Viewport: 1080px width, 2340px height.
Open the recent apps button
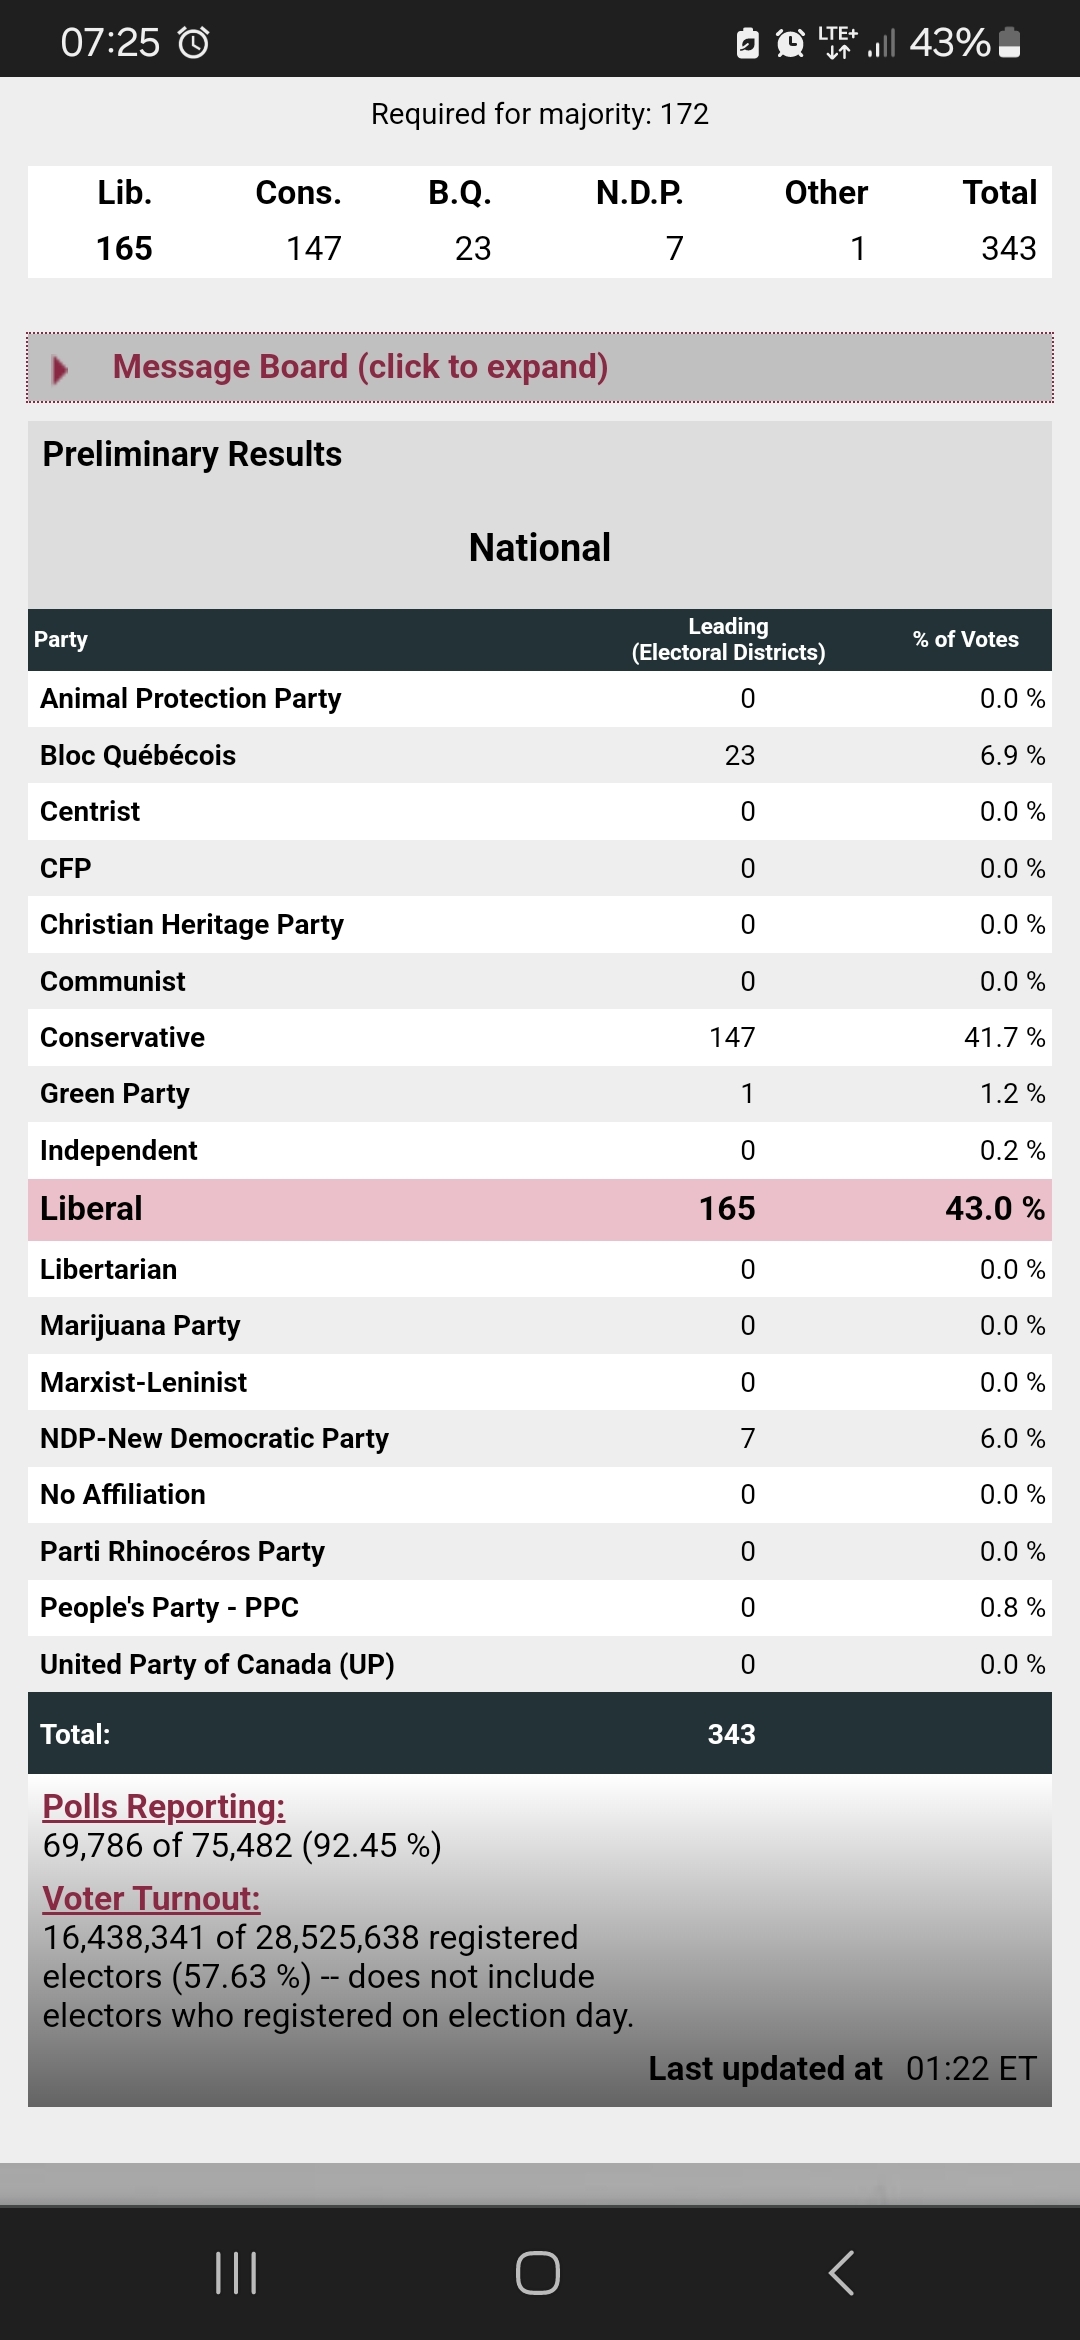pyautogui.click(x=236, y=2272)
